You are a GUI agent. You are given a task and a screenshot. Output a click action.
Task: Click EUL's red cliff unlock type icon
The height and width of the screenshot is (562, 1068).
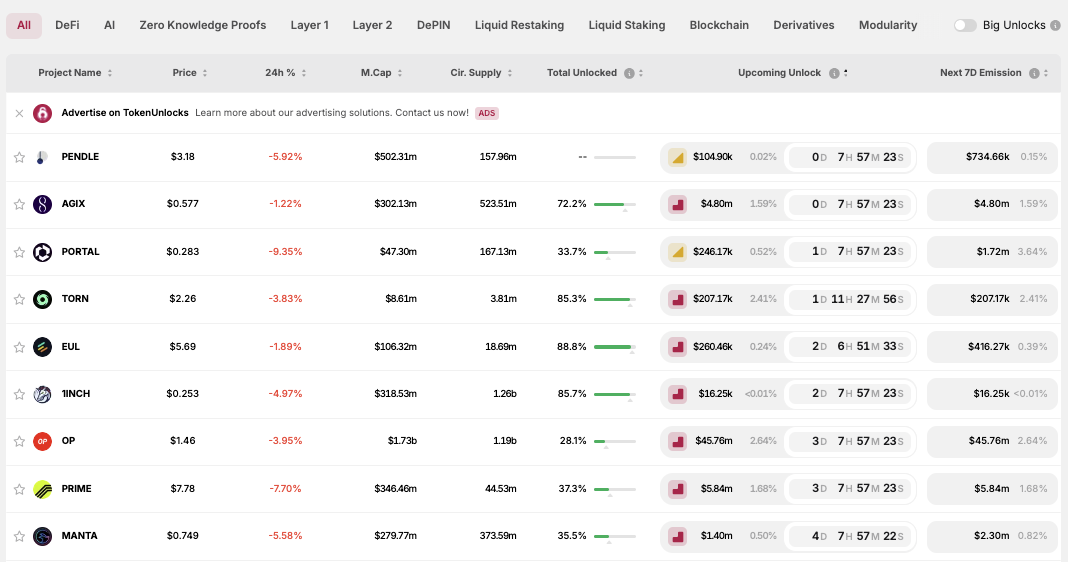tap(677, 347)
